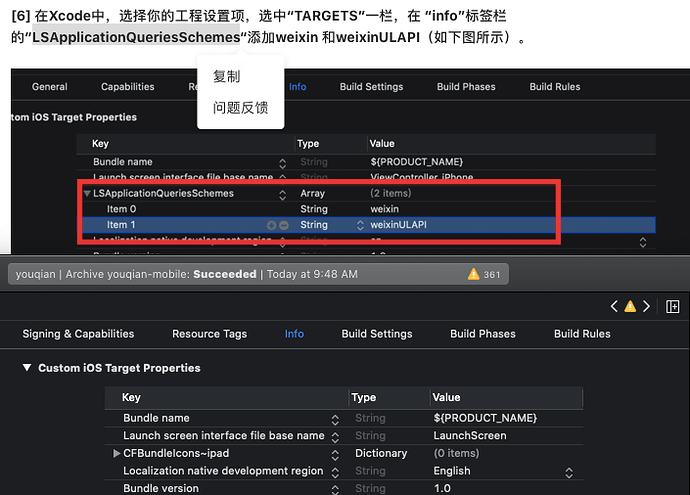Click the highlighted LSApplicationQueriesSchemes text in the instructions

tap(136, 37)
